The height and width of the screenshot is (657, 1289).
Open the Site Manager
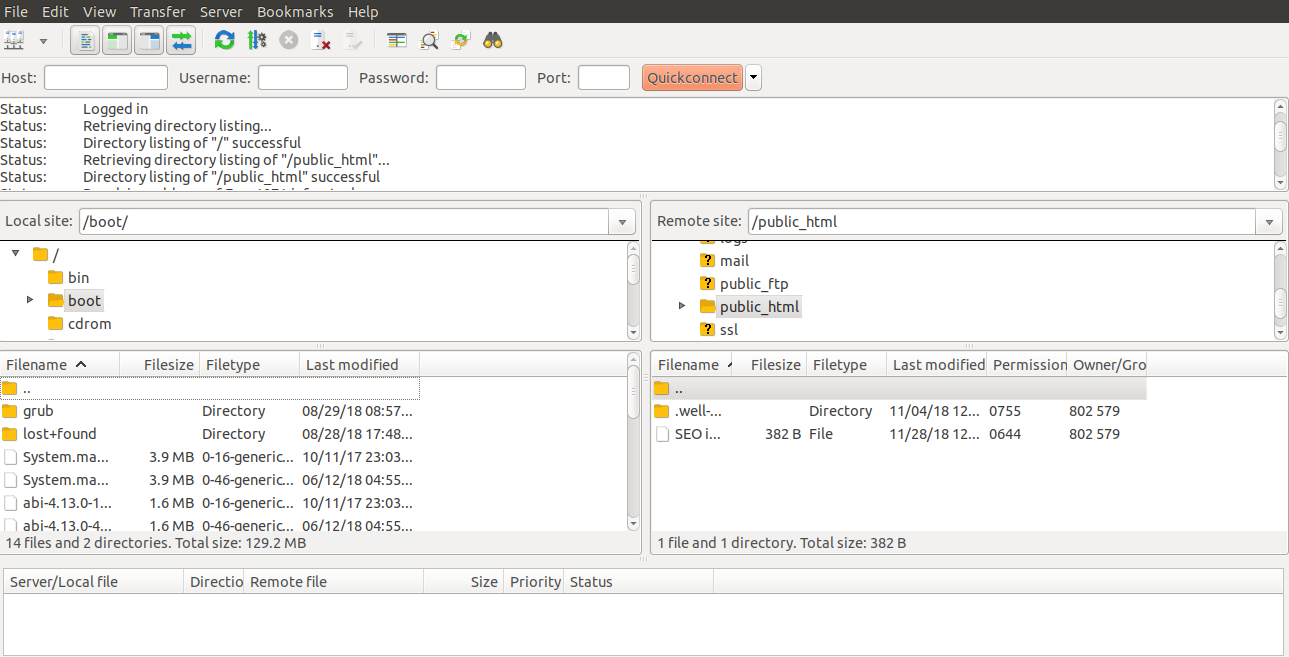click(x=16, y=40)
